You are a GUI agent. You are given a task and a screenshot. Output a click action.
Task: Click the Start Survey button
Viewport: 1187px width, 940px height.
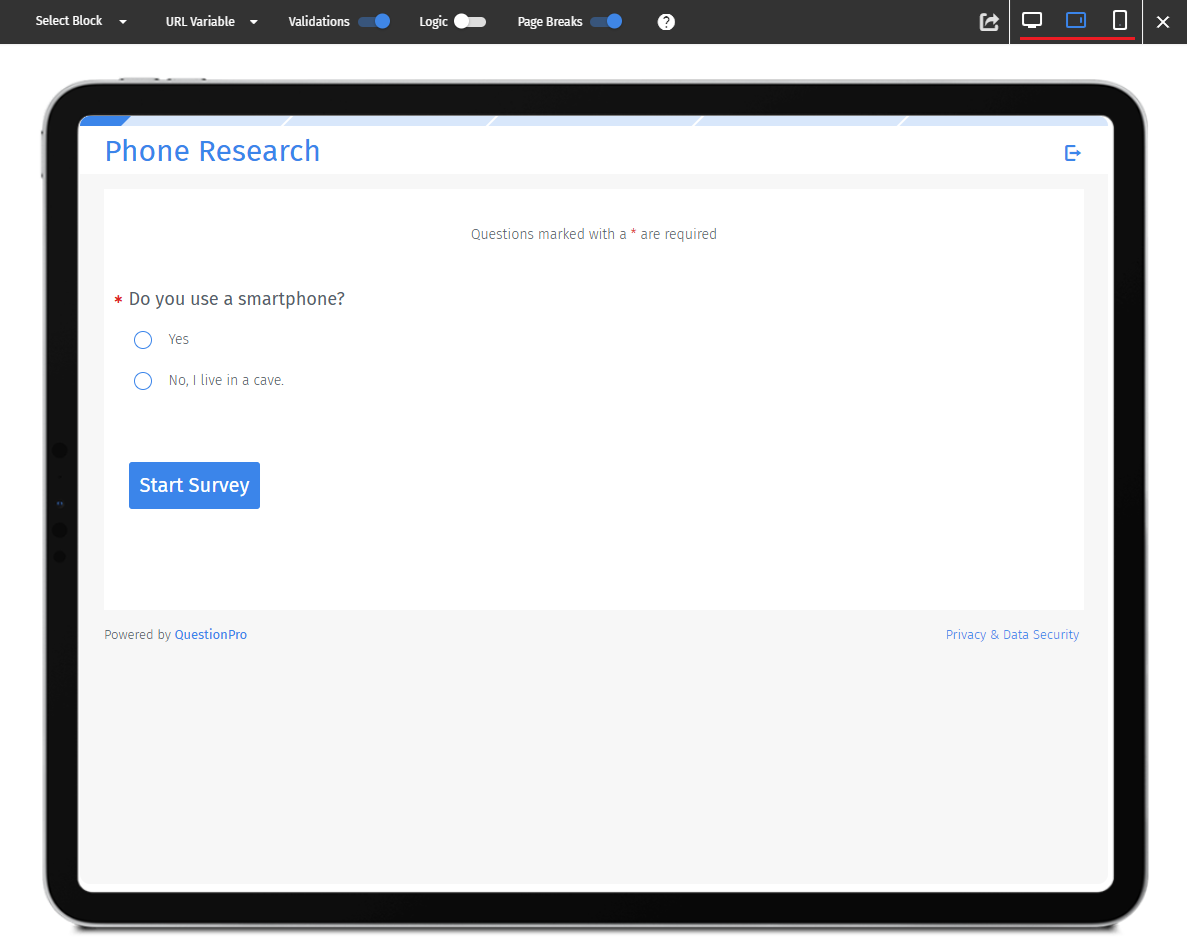(x=194, y=485)
